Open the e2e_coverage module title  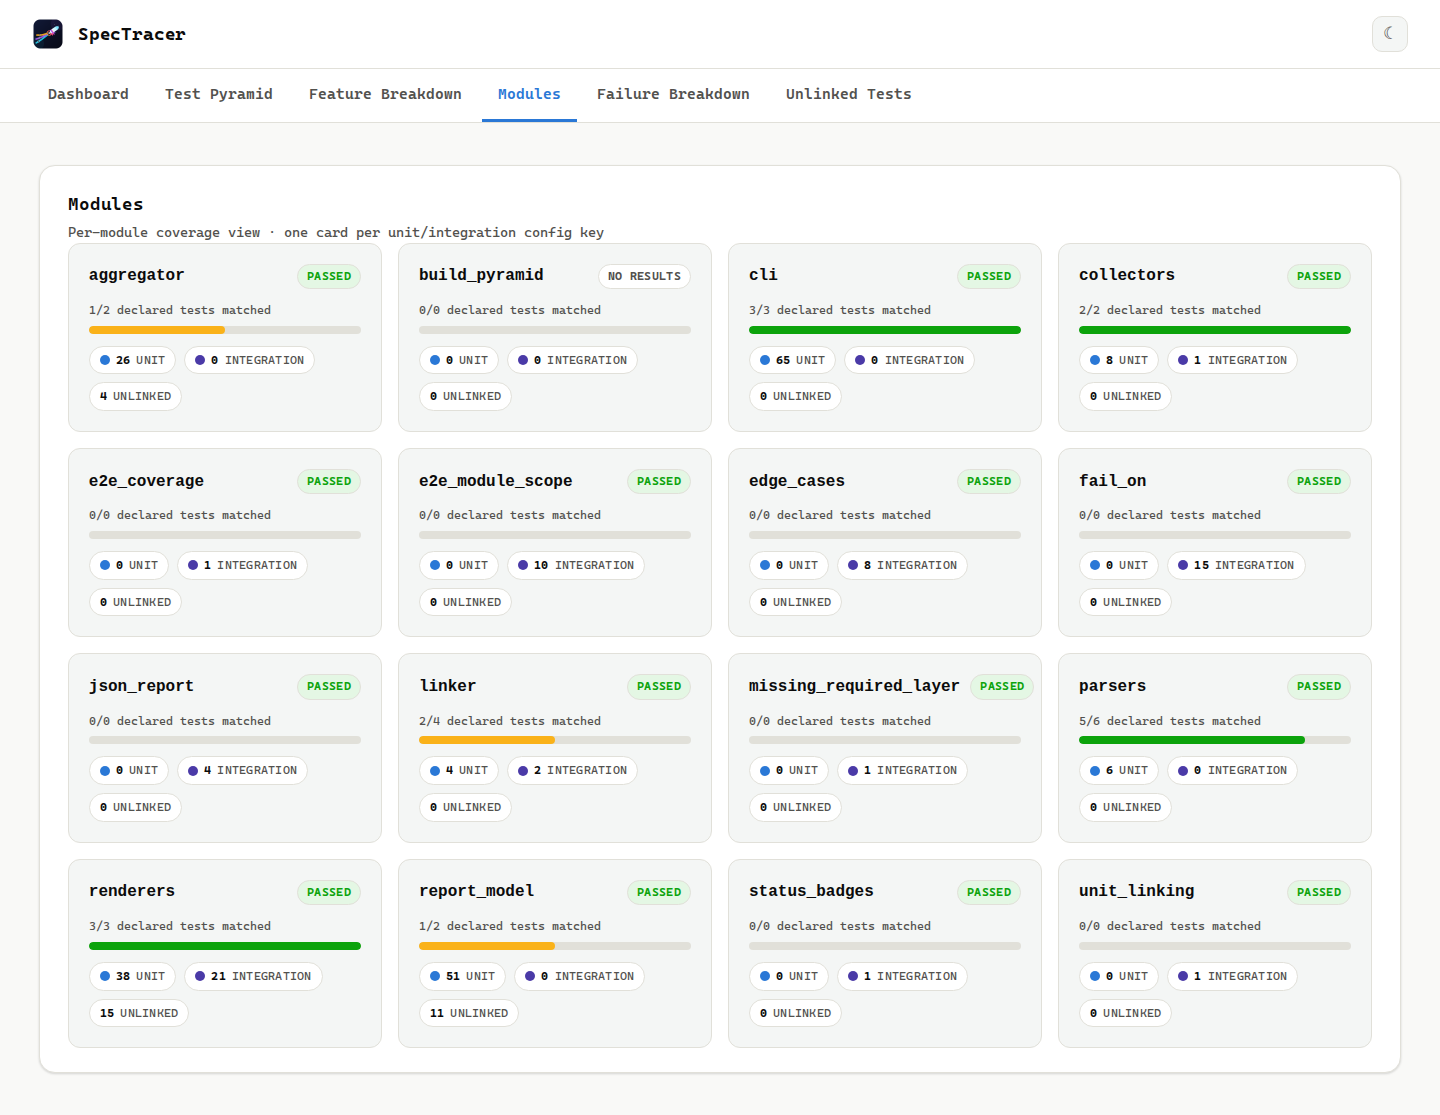(146, 481)
